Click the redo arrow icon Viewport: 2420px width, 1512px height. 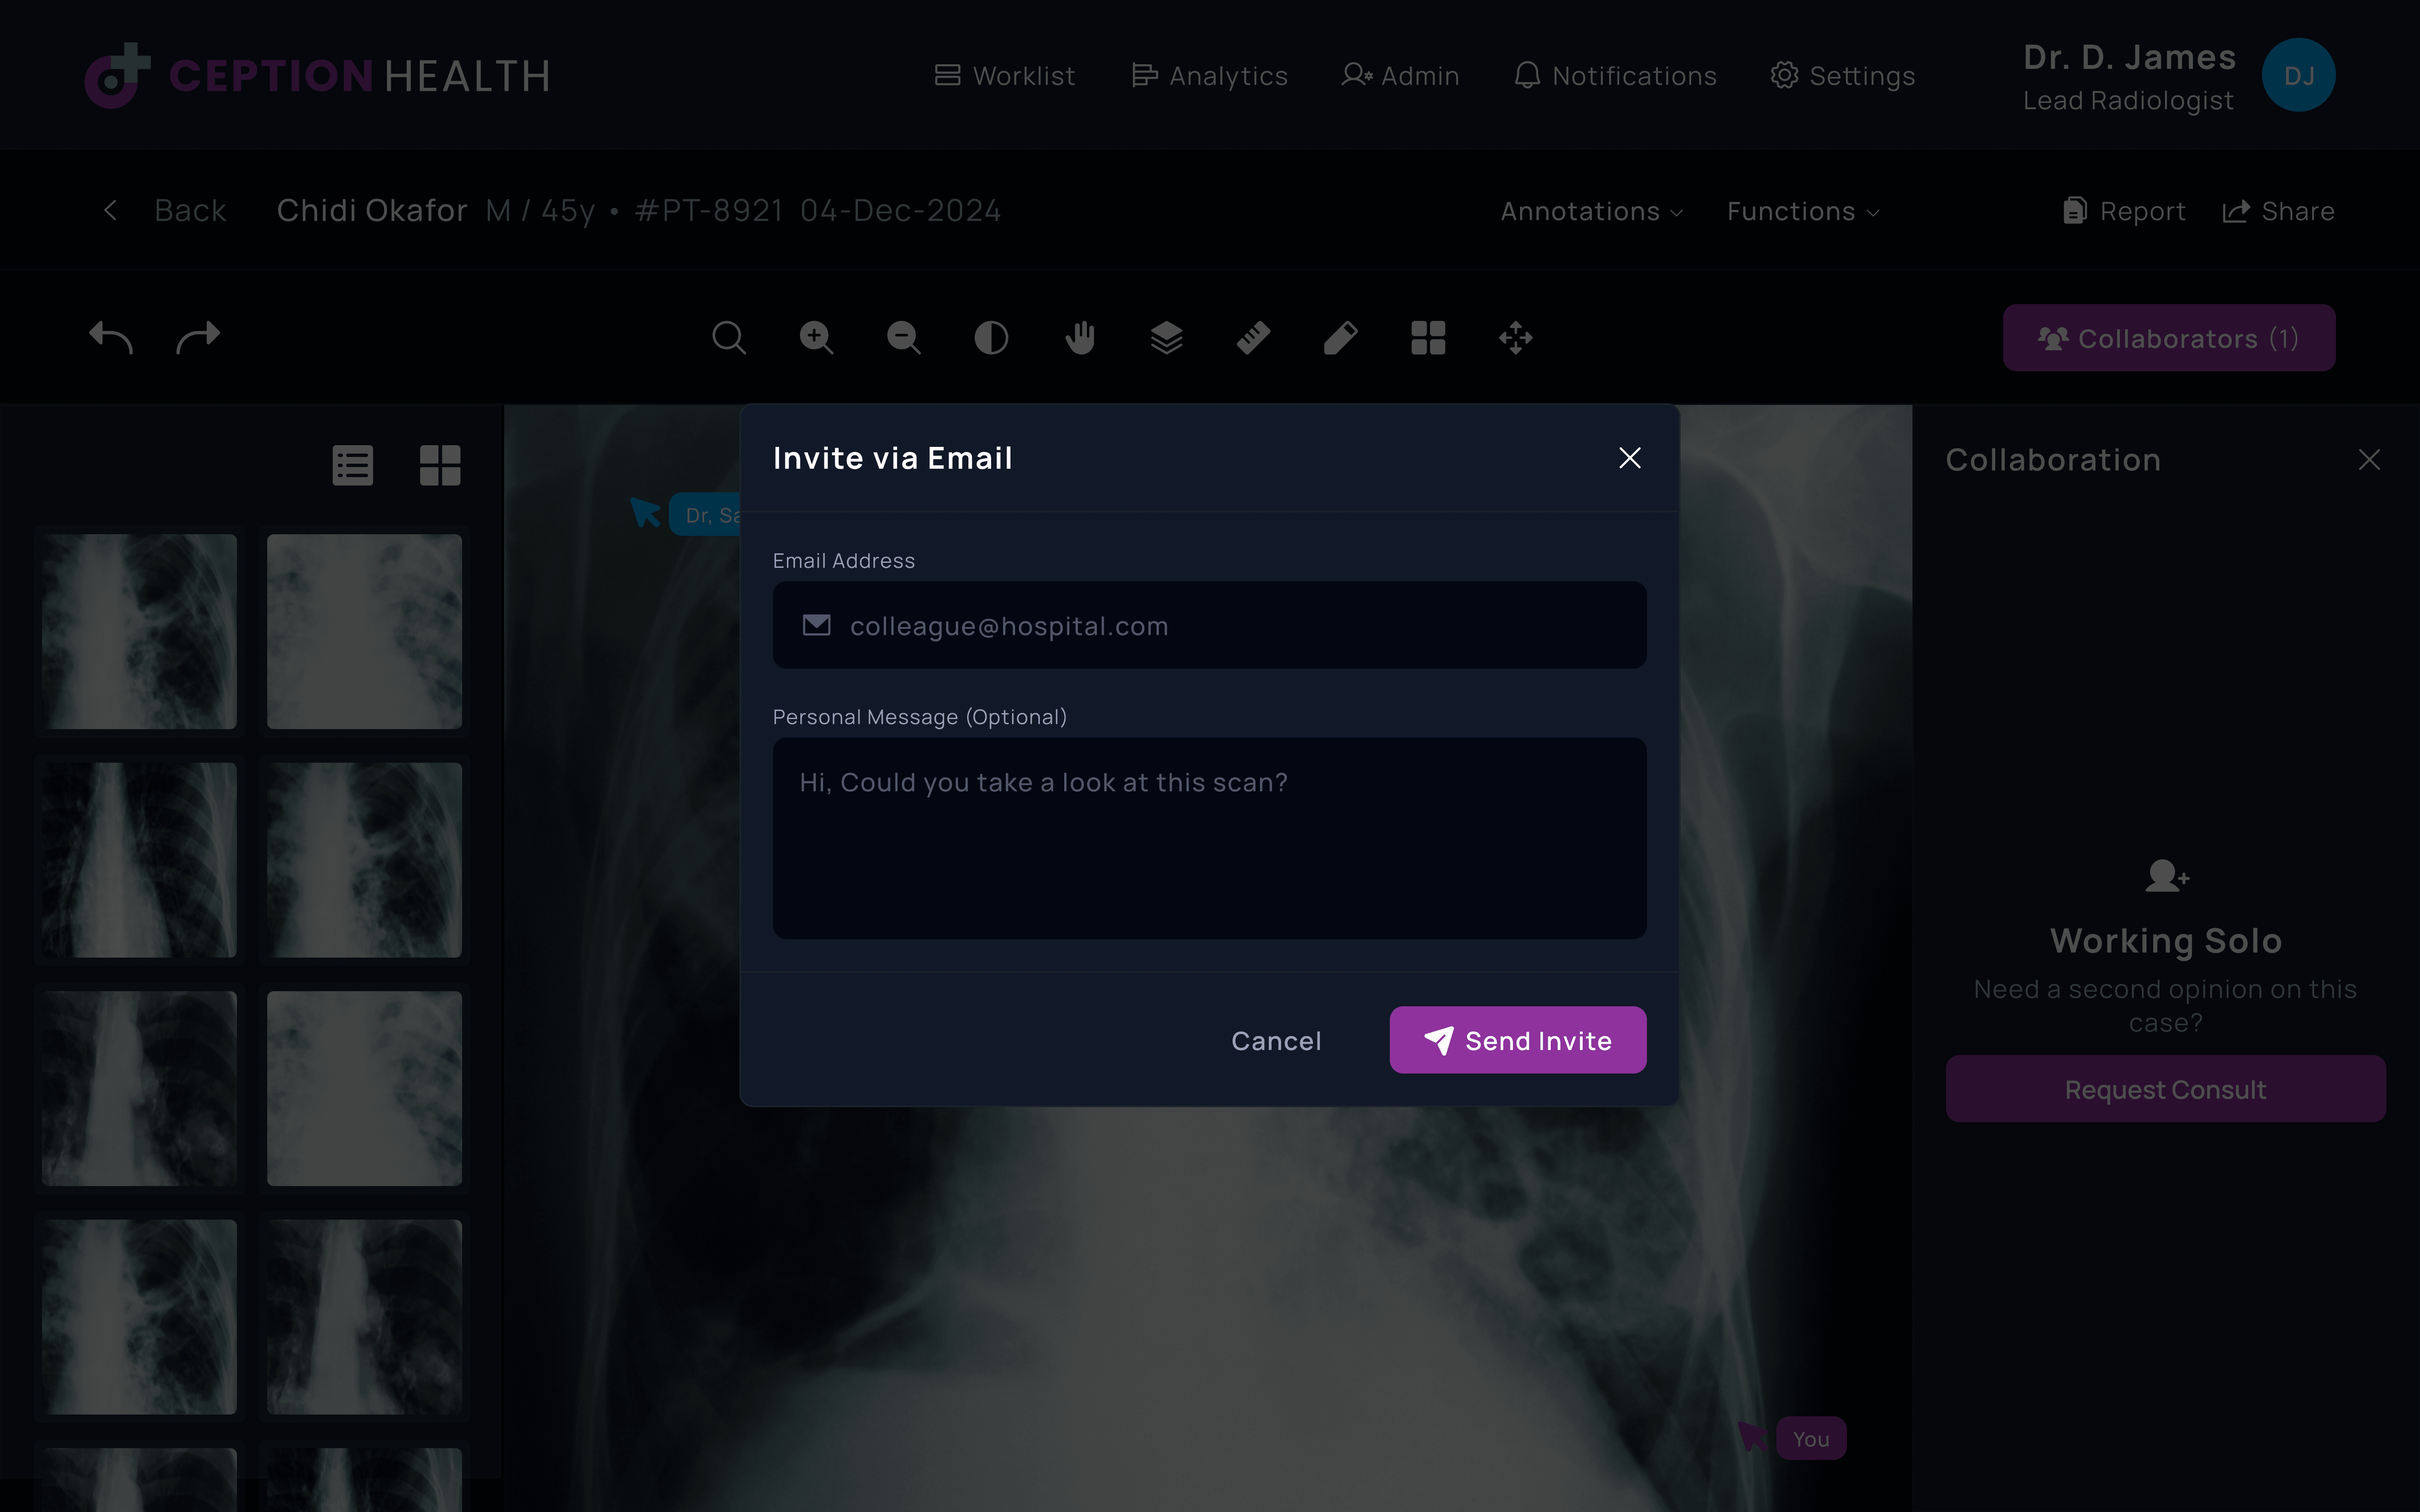pos(198,338)
